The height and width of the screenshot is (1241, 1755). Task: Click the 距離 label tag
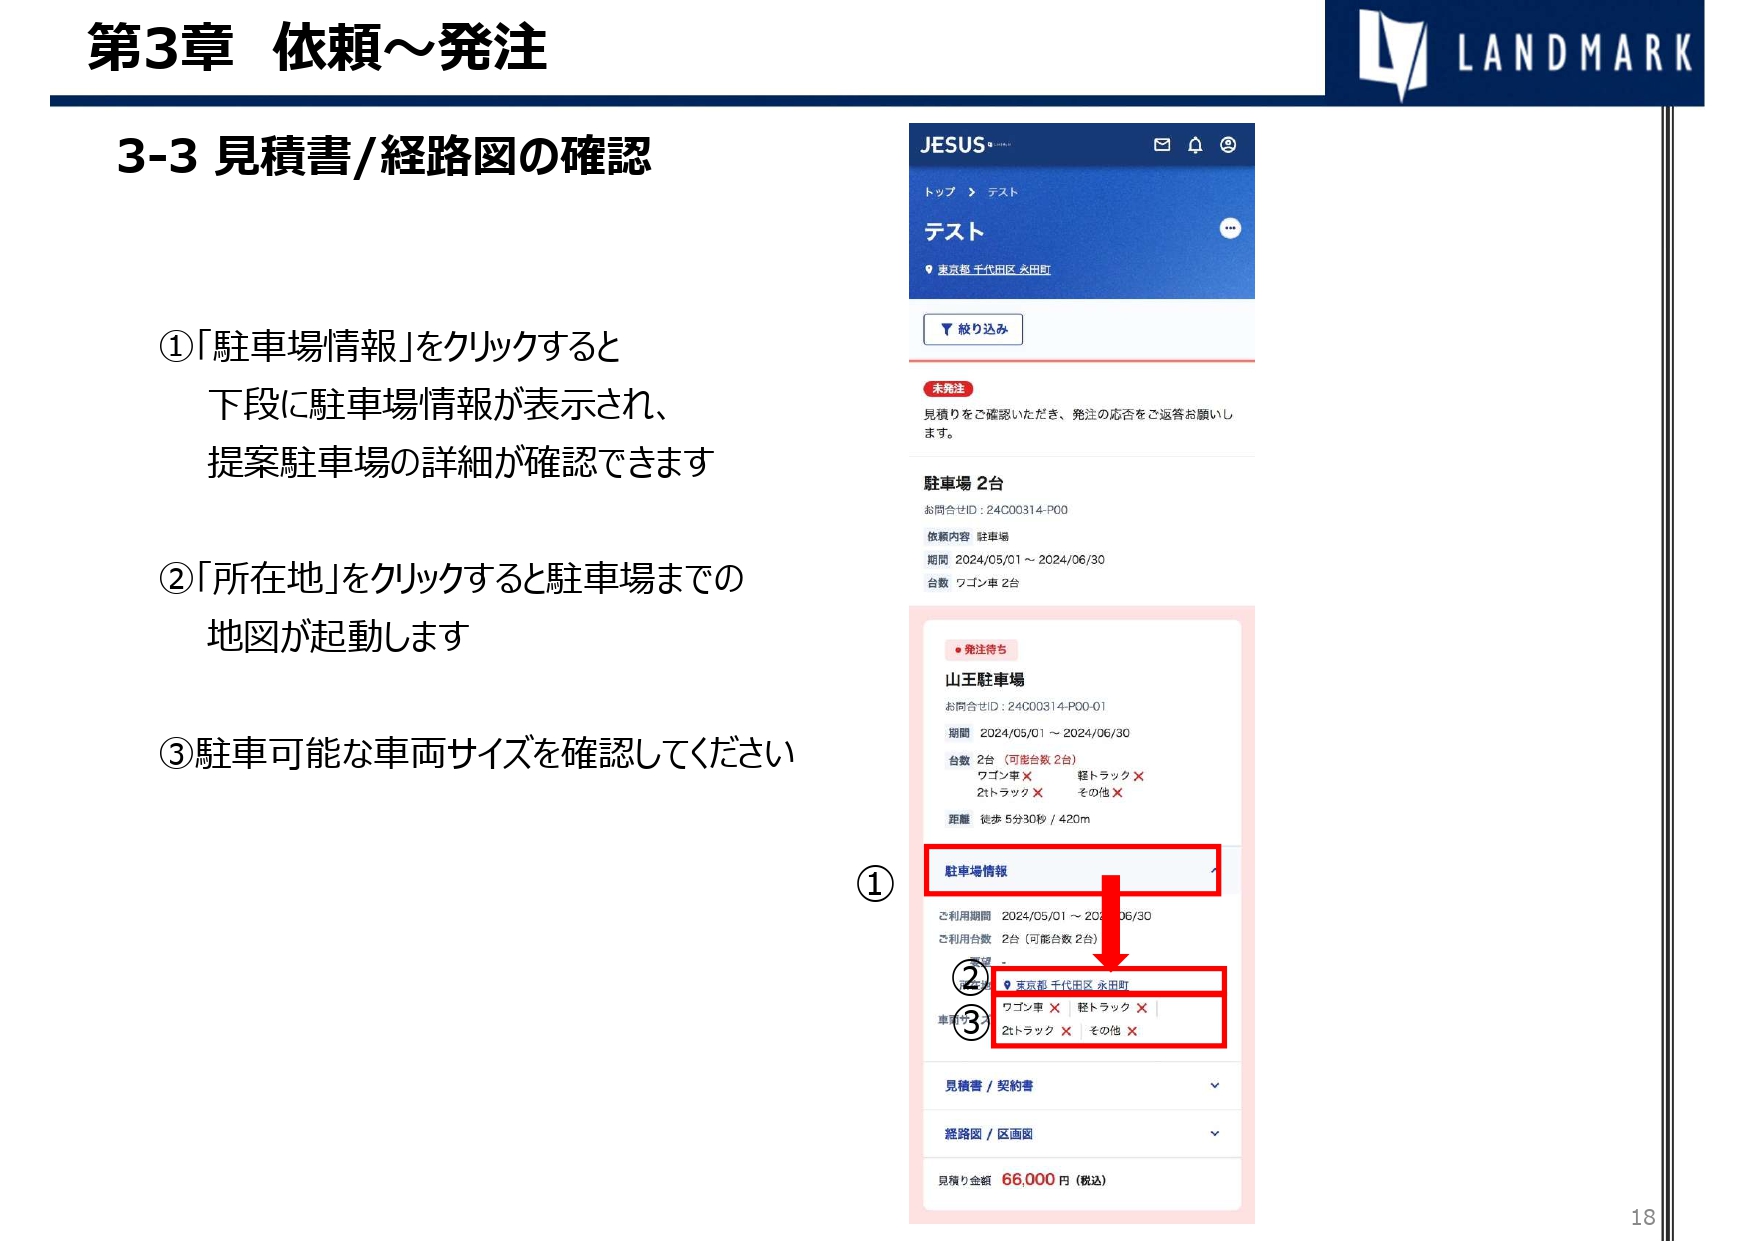tap(959, 819)
